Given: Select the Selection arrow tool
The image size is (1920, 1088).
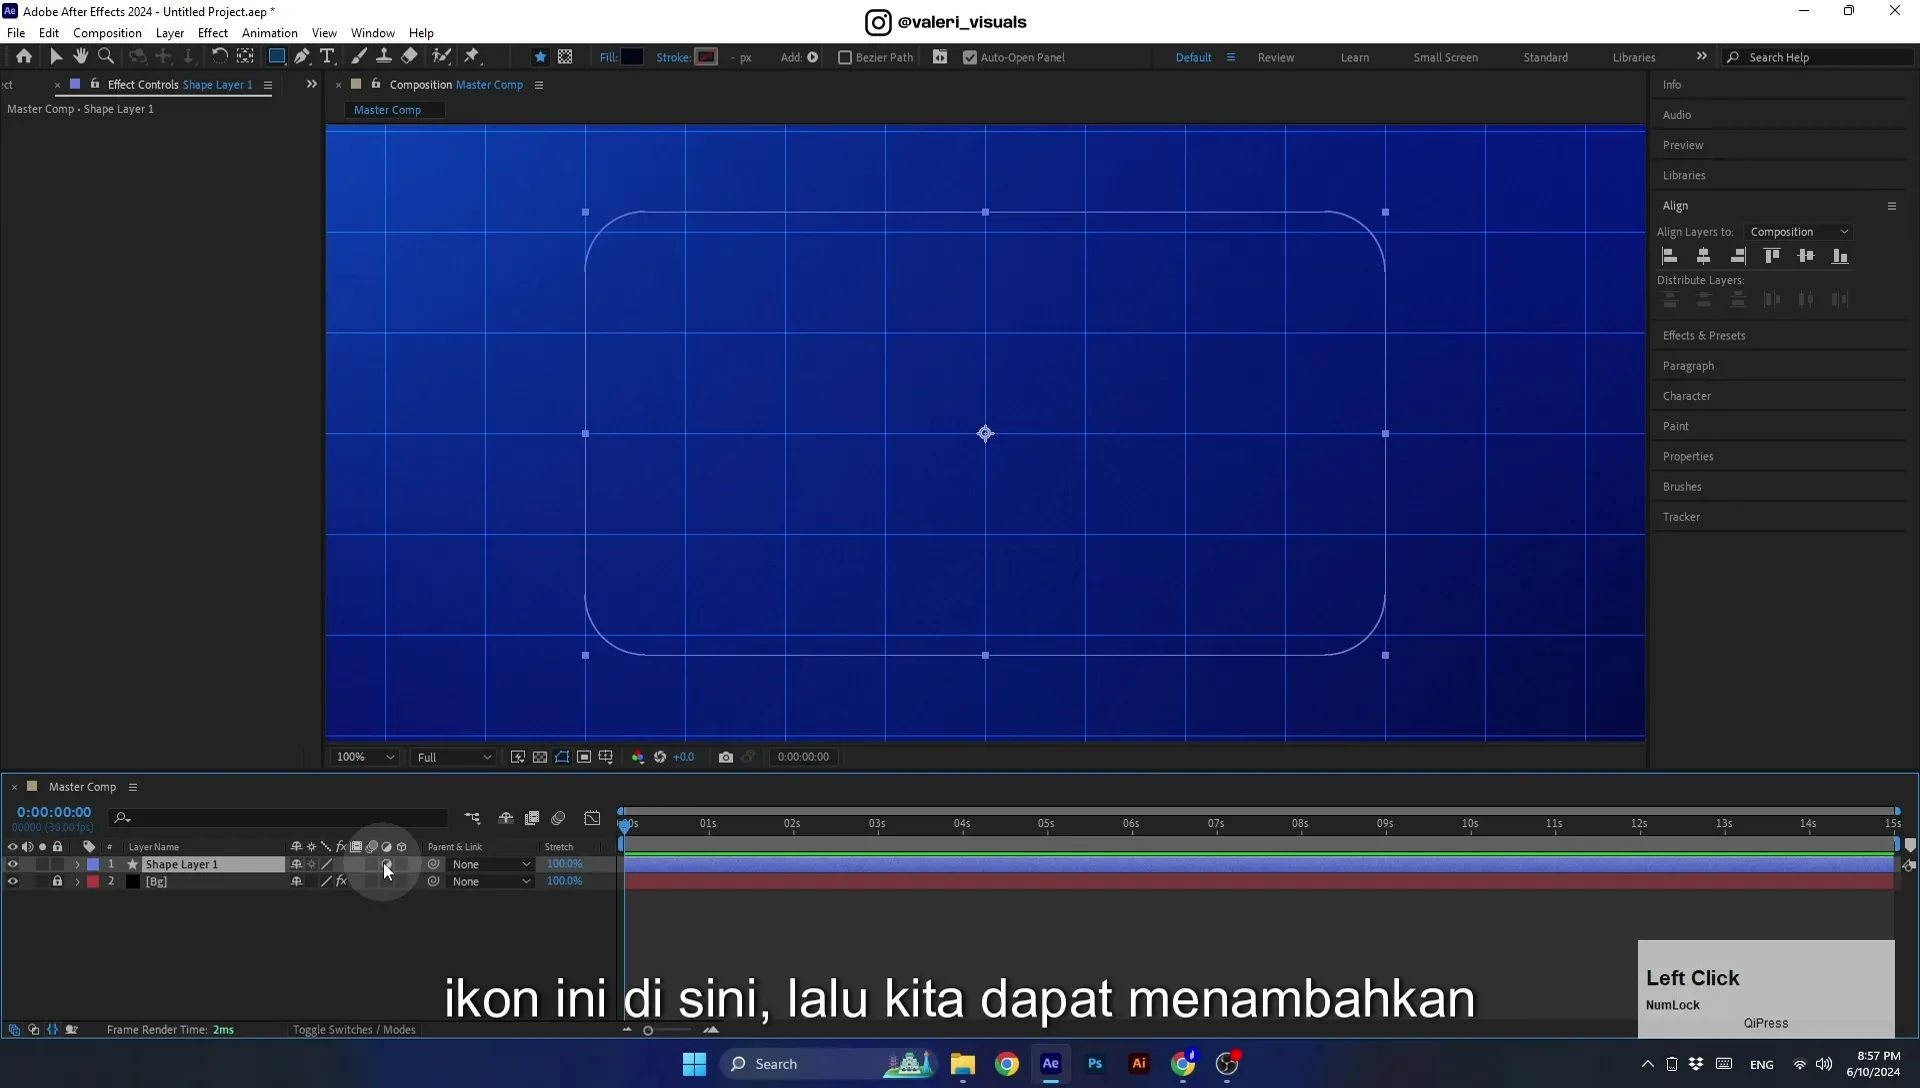Looking at the screenshot, I should 56,57.
